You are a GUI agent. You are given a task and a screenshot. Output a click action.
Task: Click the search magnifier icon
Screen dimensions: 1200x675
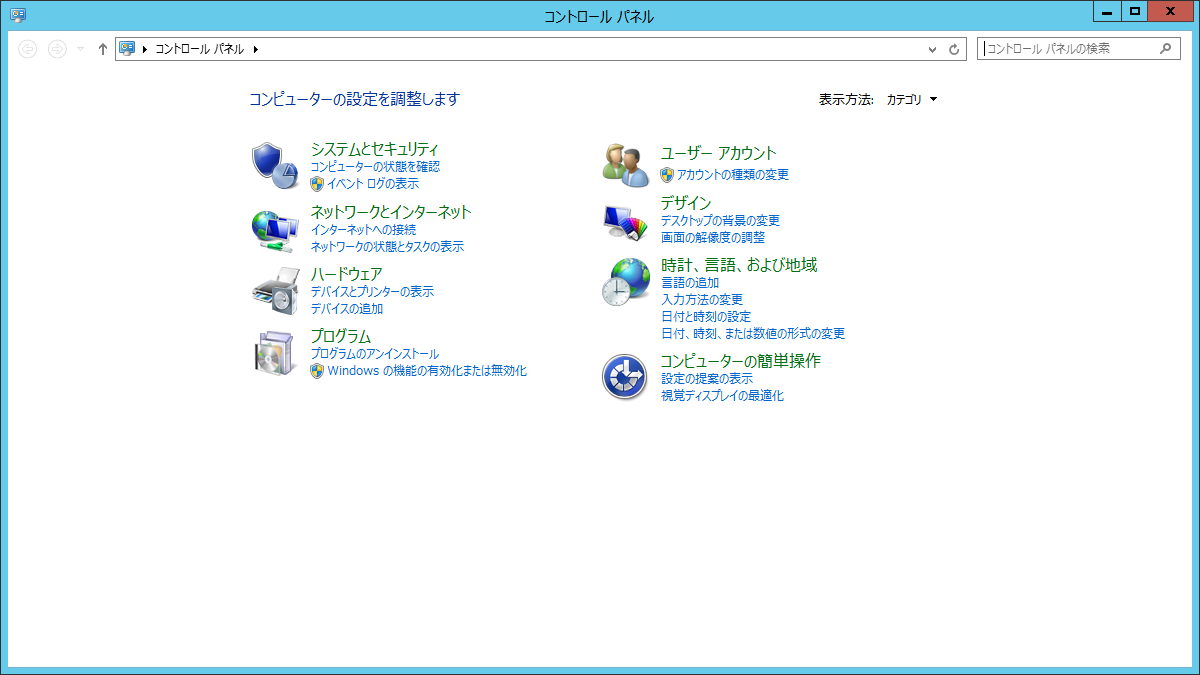pos(1165,48)
